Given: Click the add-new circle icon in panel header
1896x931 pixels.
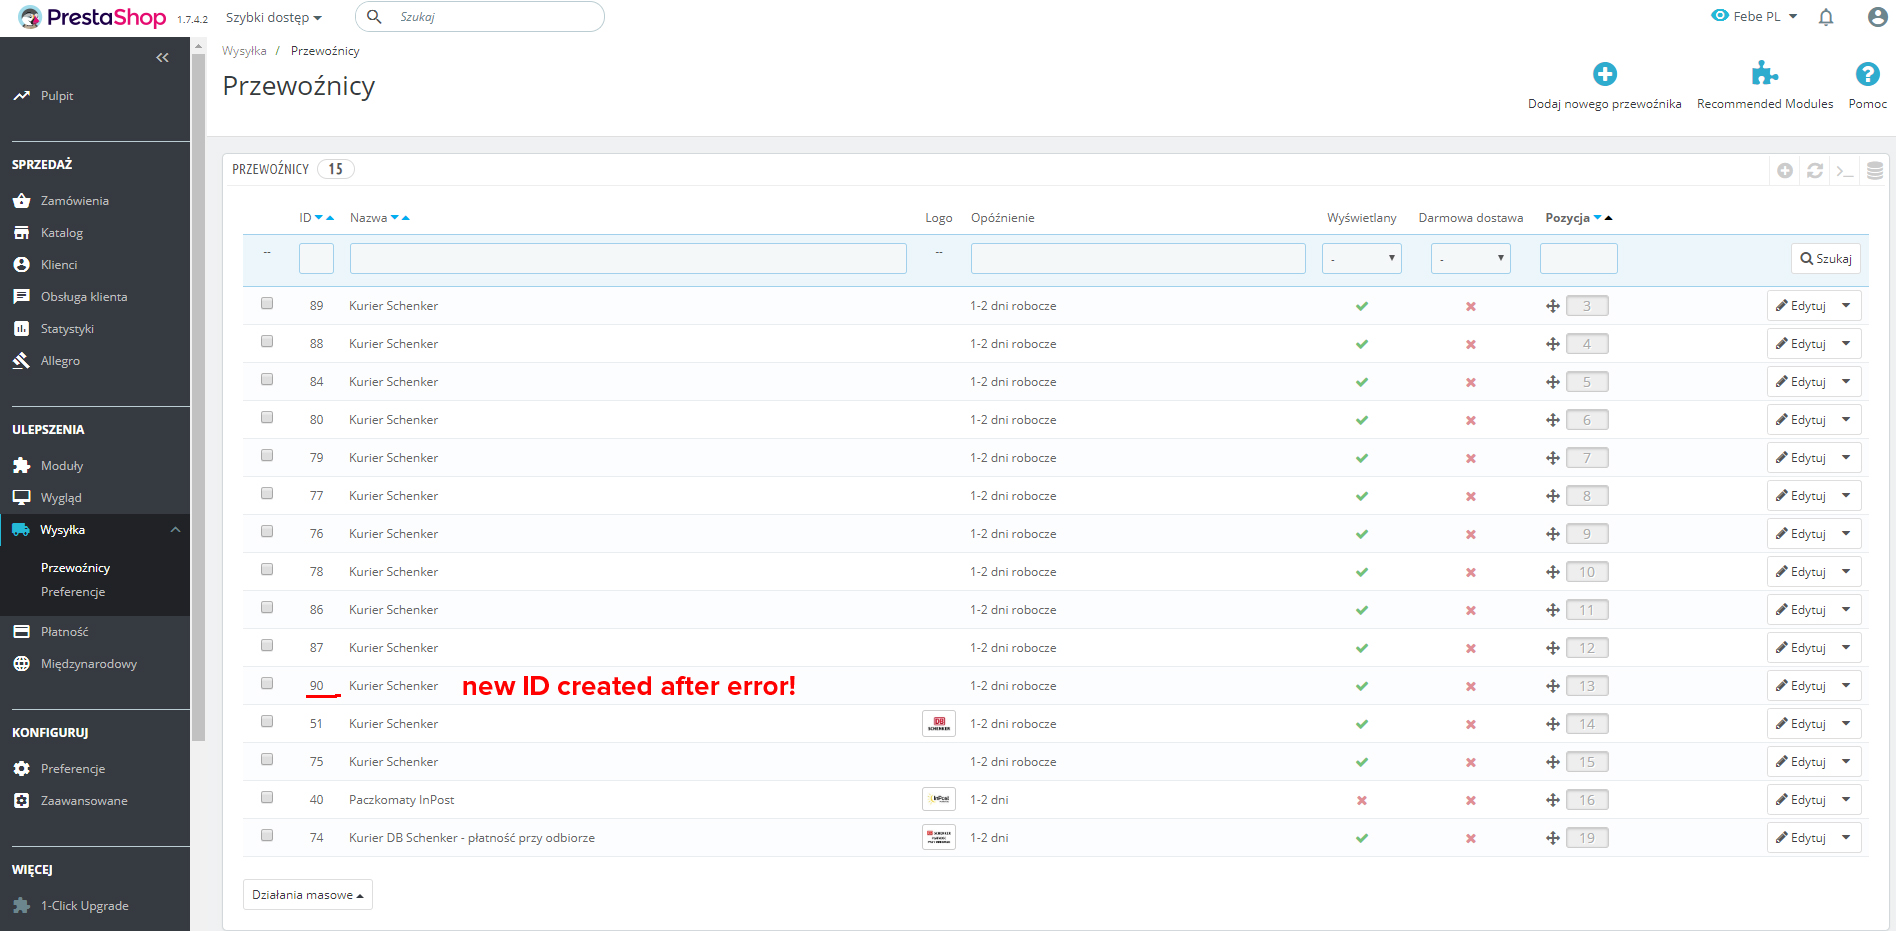Looking at the screenshot, I should pyautogui.click(x=1785, y=171).
